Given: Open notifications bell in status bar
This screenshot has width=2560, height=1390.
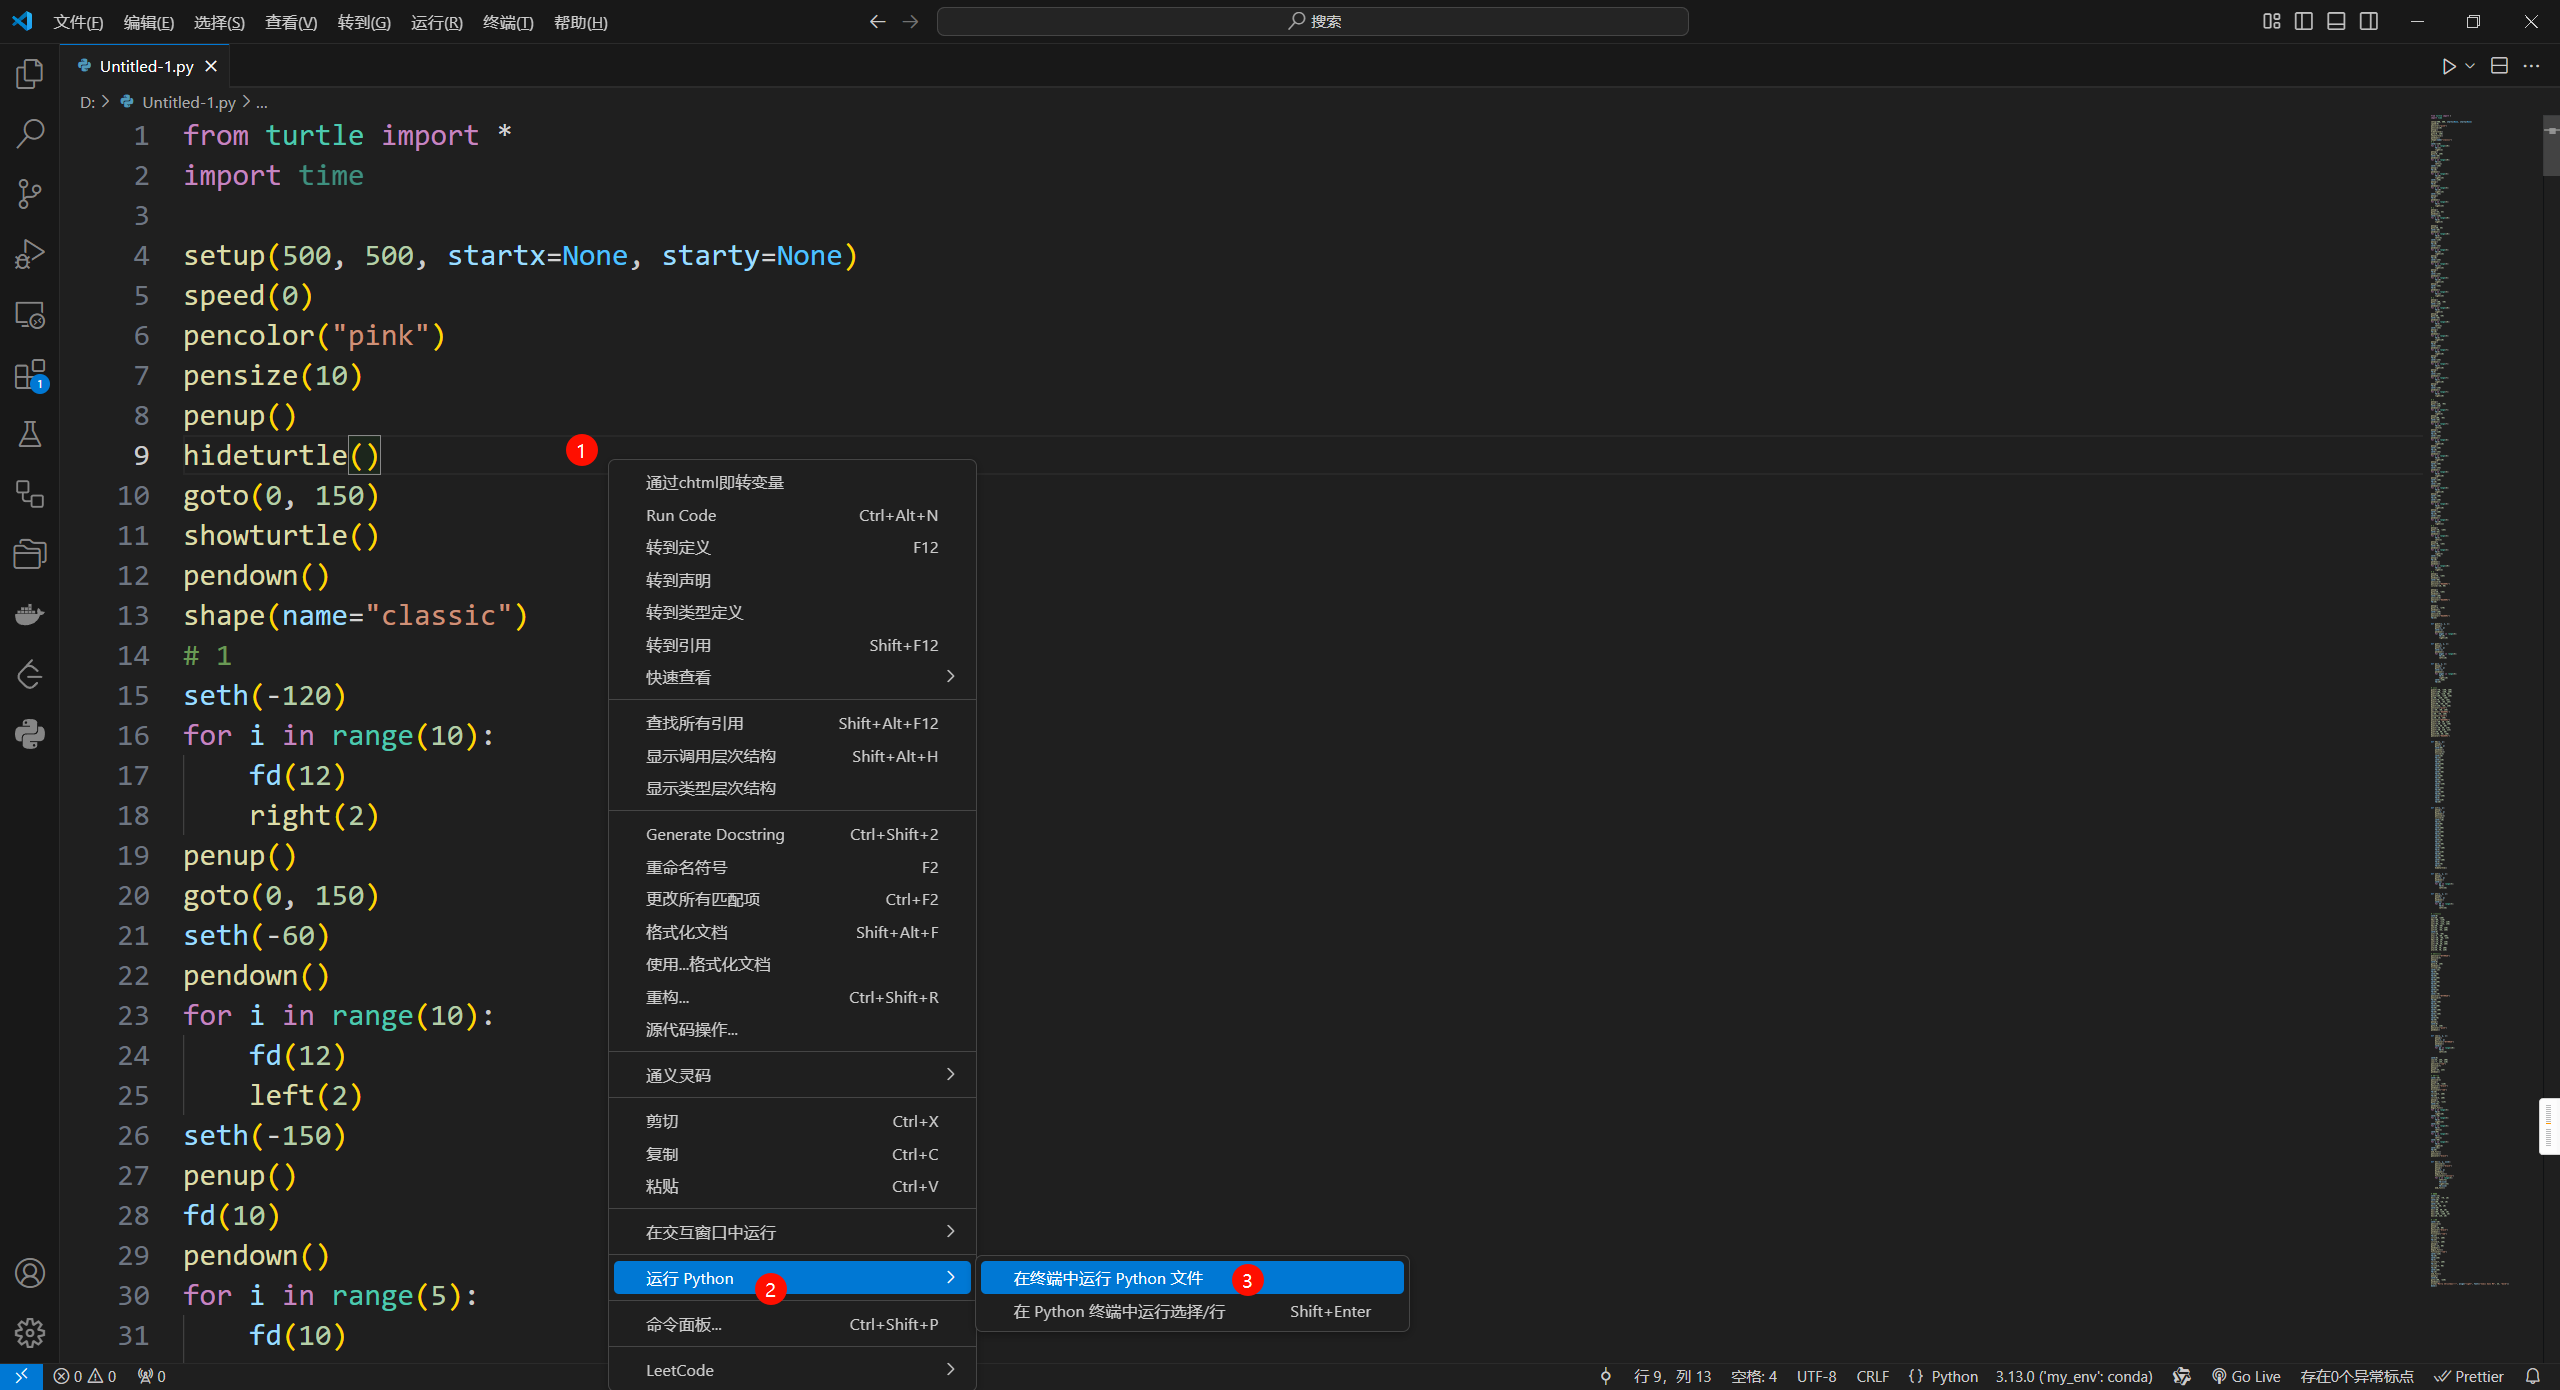Looking at the screenshot, I should (2533, 1376).
